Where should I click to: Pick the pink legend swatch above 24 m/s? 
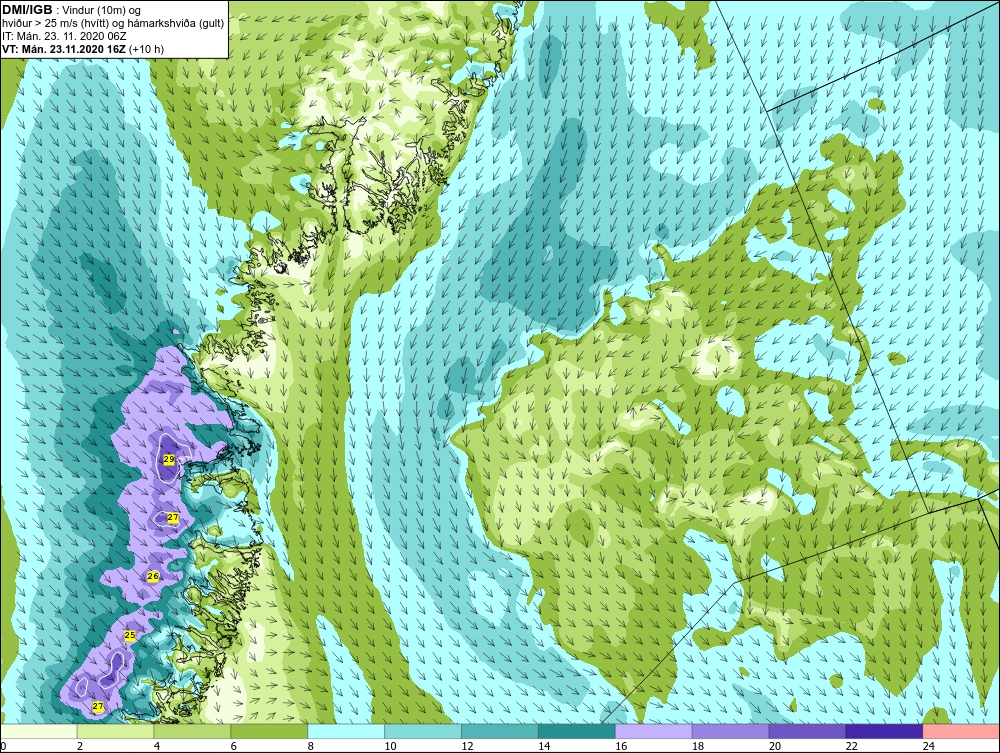961,731
